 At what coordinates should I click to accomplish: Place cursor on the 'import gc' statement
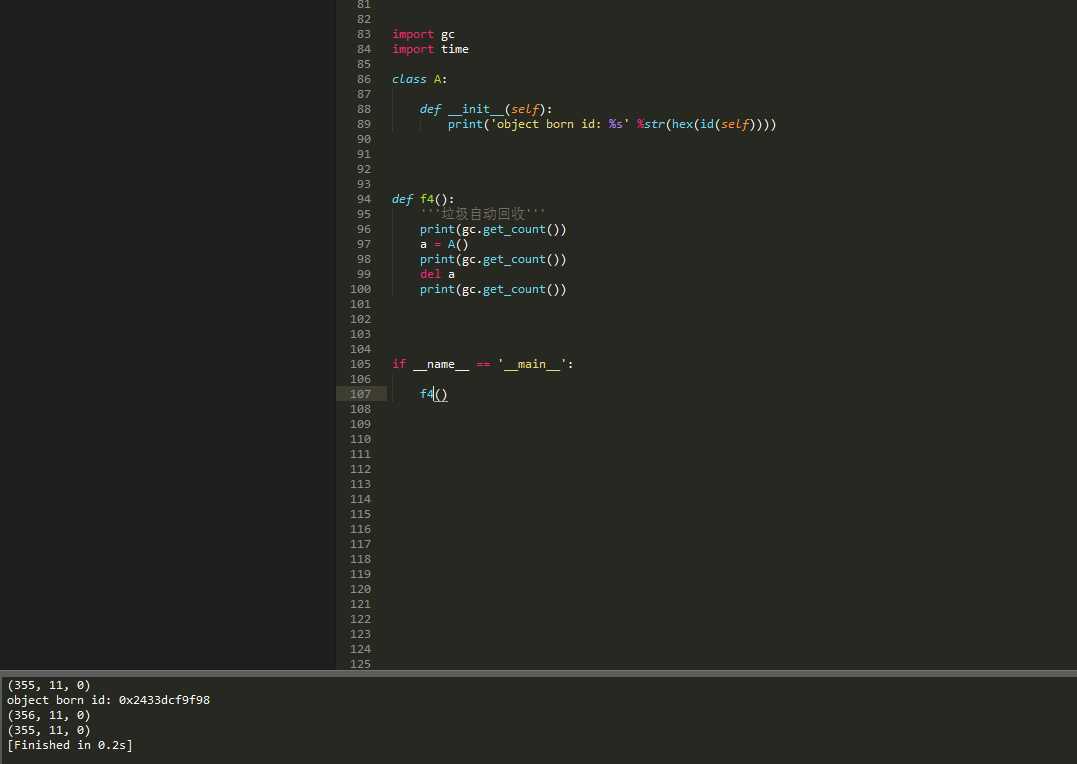pos(423,34)
